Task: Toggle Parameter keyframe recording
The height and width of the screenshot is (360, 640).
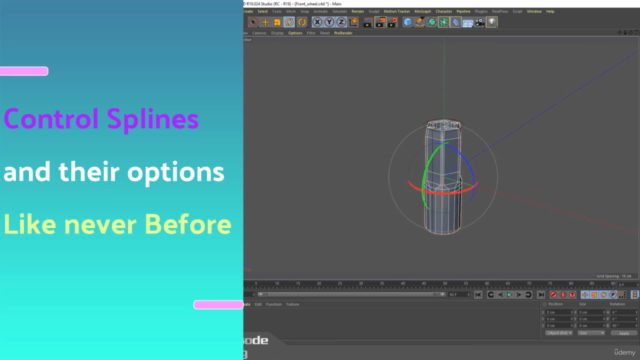Action: pyautogui.click(x=613, y=295)
